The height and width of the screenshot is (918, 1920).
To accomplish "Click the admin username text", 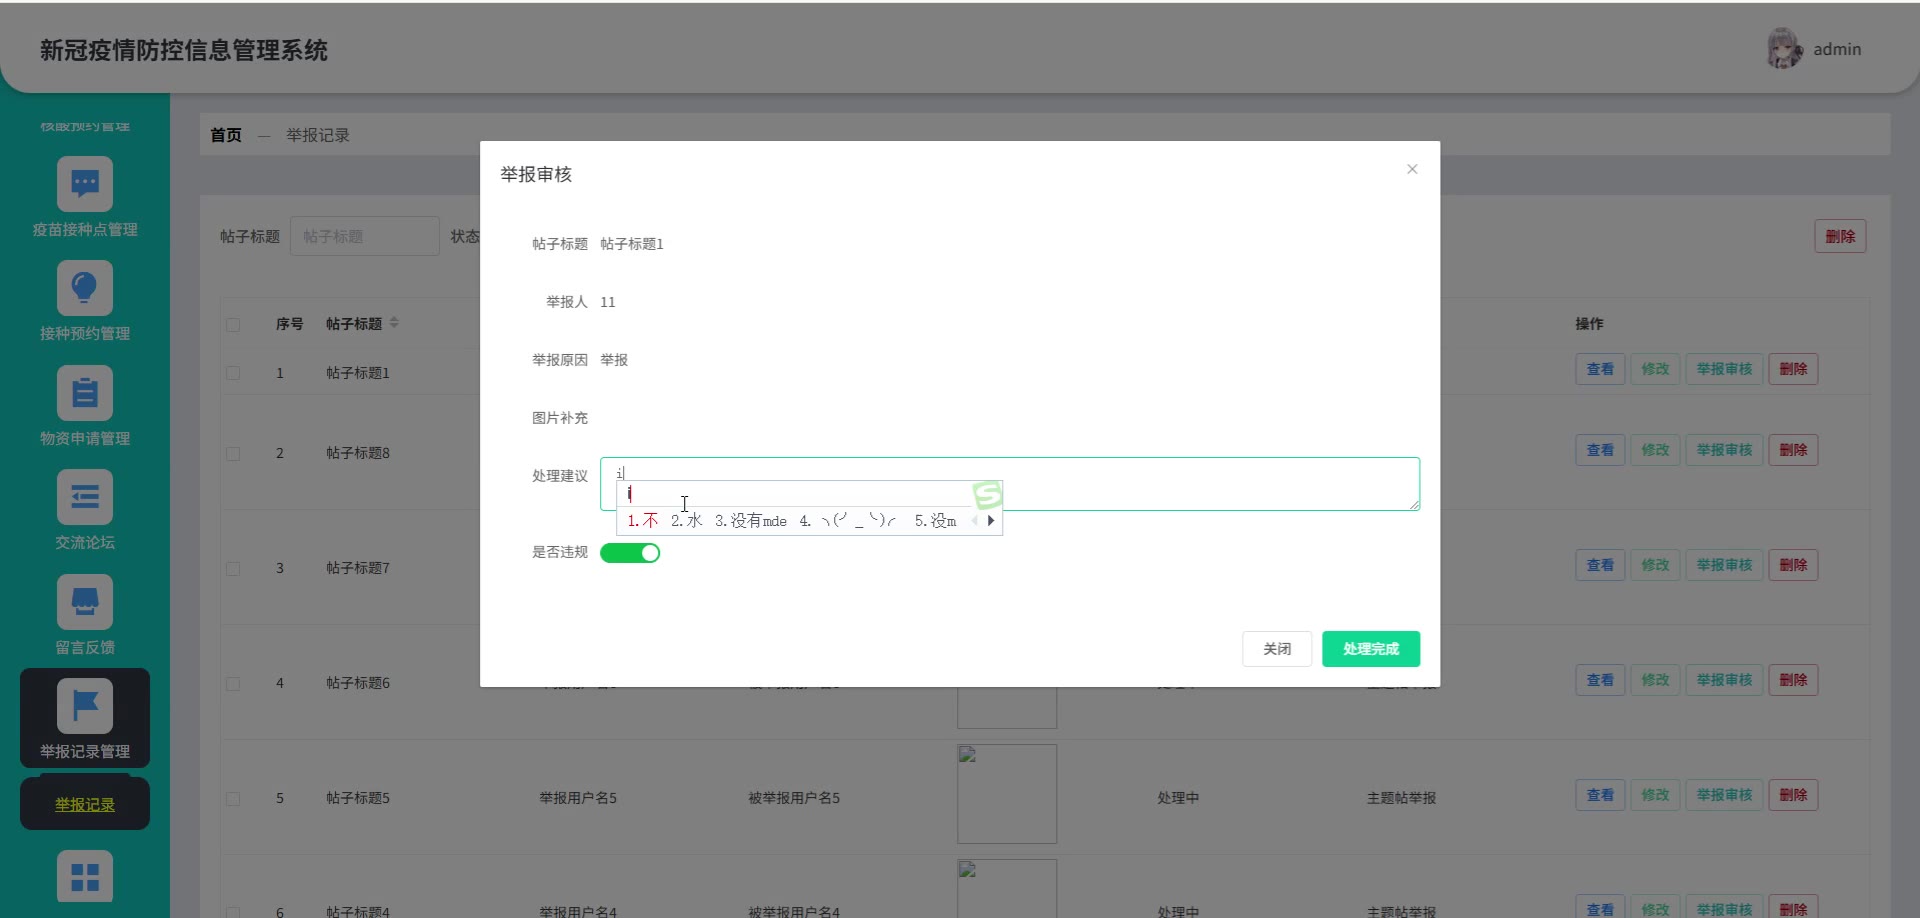I will click(1837, 49).
